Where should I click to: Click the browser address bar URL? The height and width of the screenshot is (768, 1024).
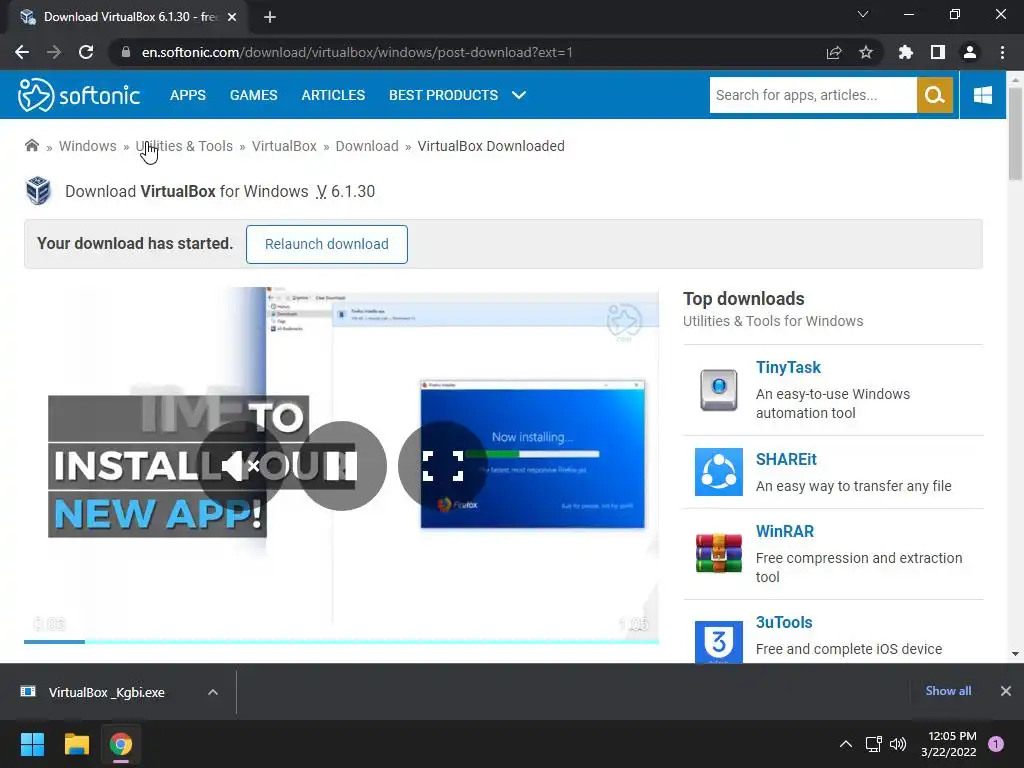pos(357,52)
